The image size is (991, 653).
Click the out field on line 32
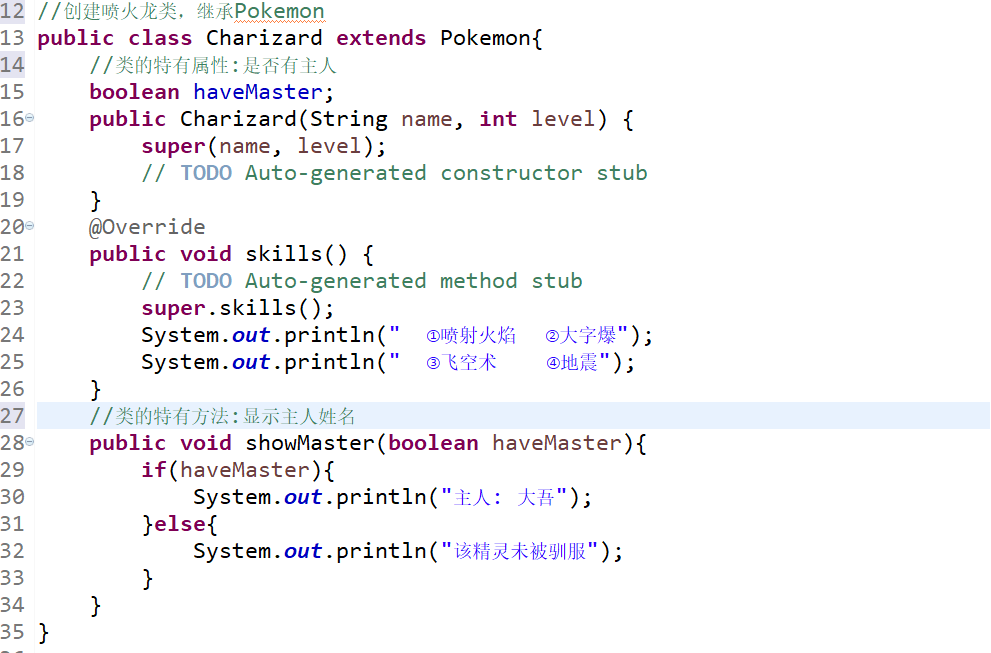(303, 551)
